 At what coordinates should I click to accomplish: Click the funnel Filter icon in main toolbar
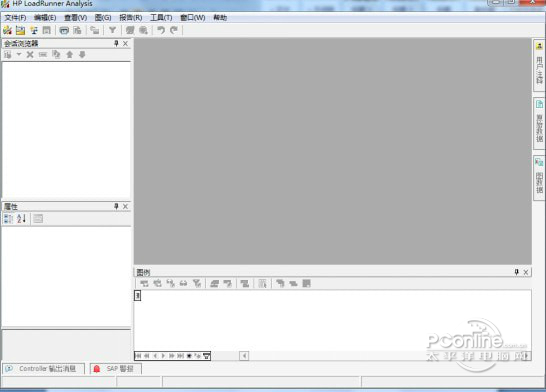[x=112, y=31]
